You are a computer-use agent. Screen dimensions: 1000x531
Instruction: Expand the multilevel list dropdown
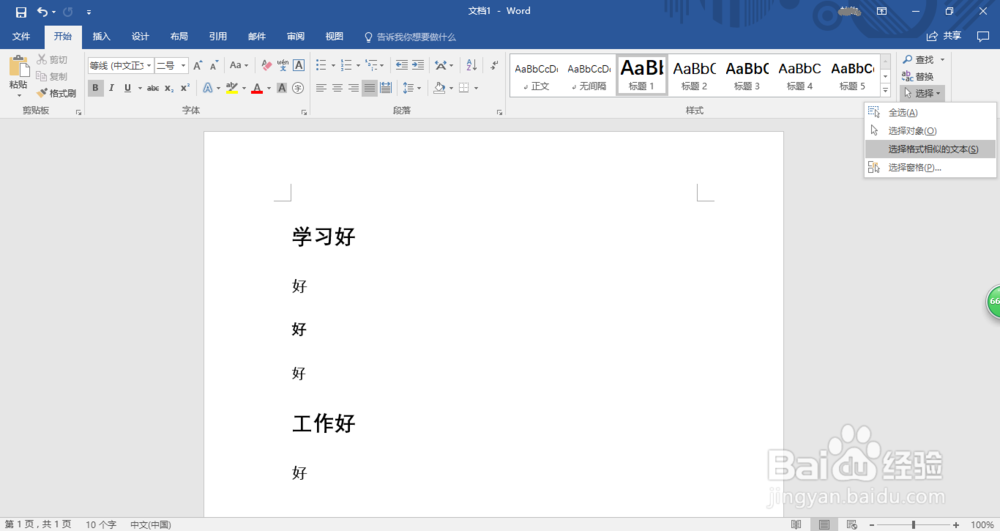pyautogui.click(x=382, y=66)
